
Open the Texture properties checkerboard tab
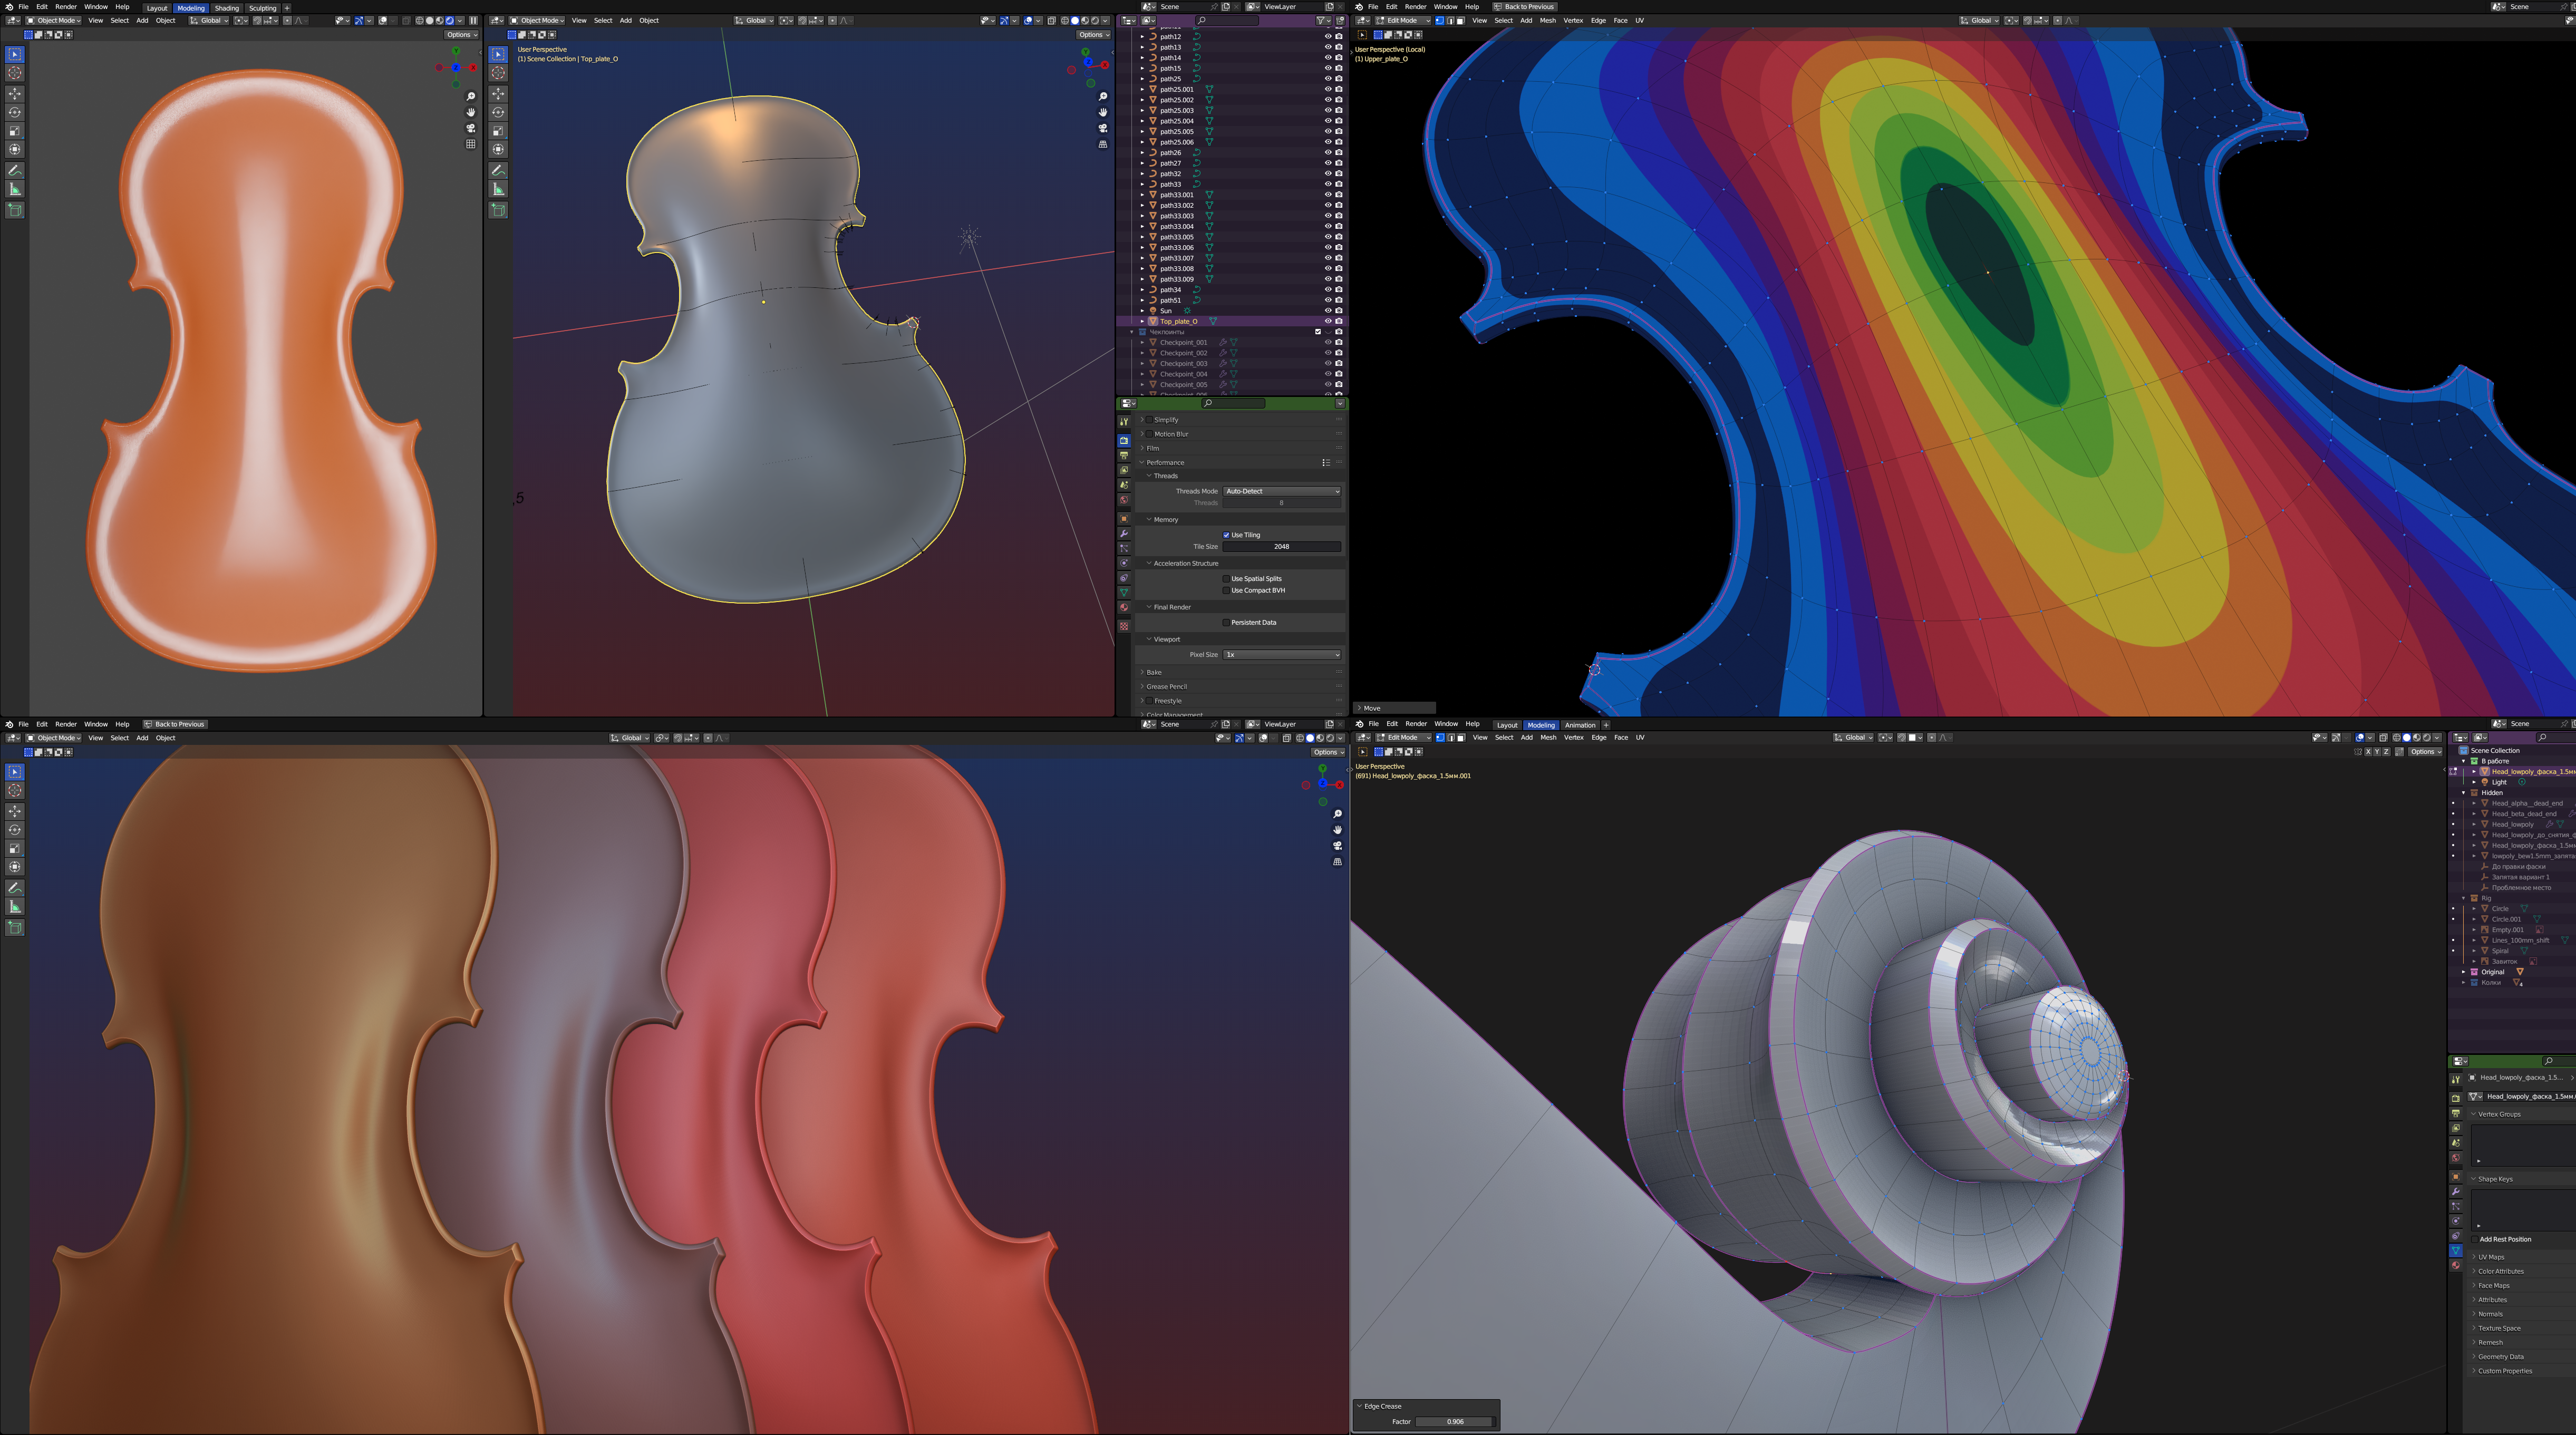click(x=1124, y=626)
